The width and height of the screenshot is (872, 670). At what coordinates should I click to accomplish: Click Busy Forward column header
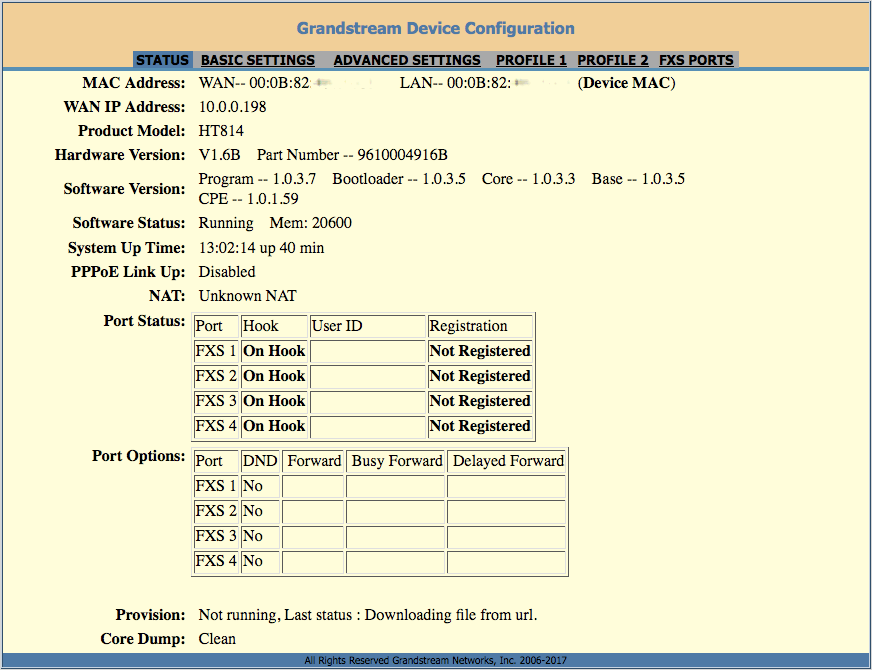coord(395,461)
